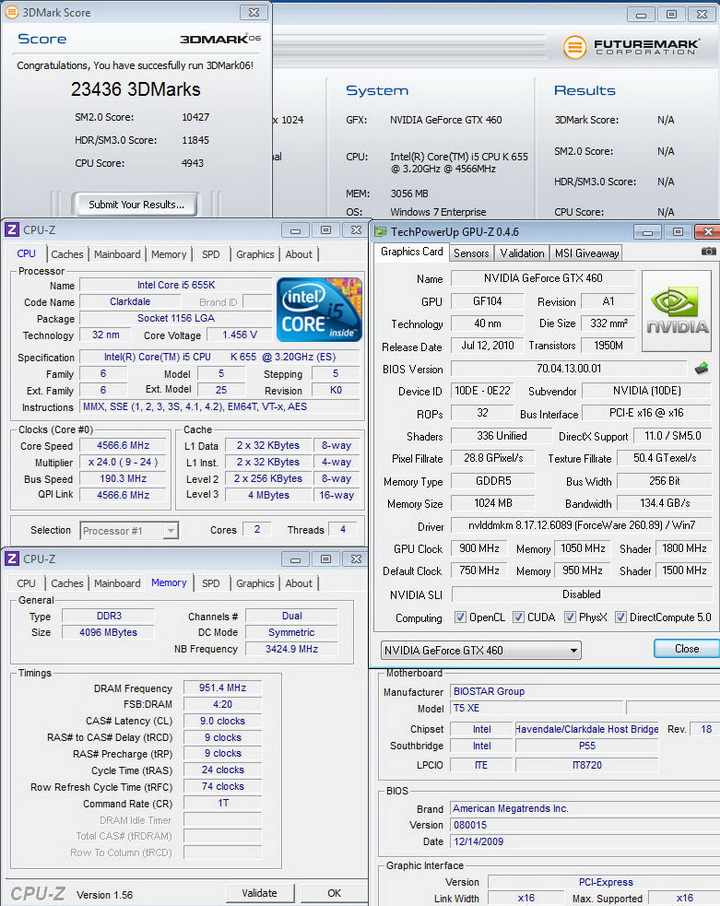720x906 pixels.
Task: Open CPU tab in lower CPU-Z window
Action: 26,584
